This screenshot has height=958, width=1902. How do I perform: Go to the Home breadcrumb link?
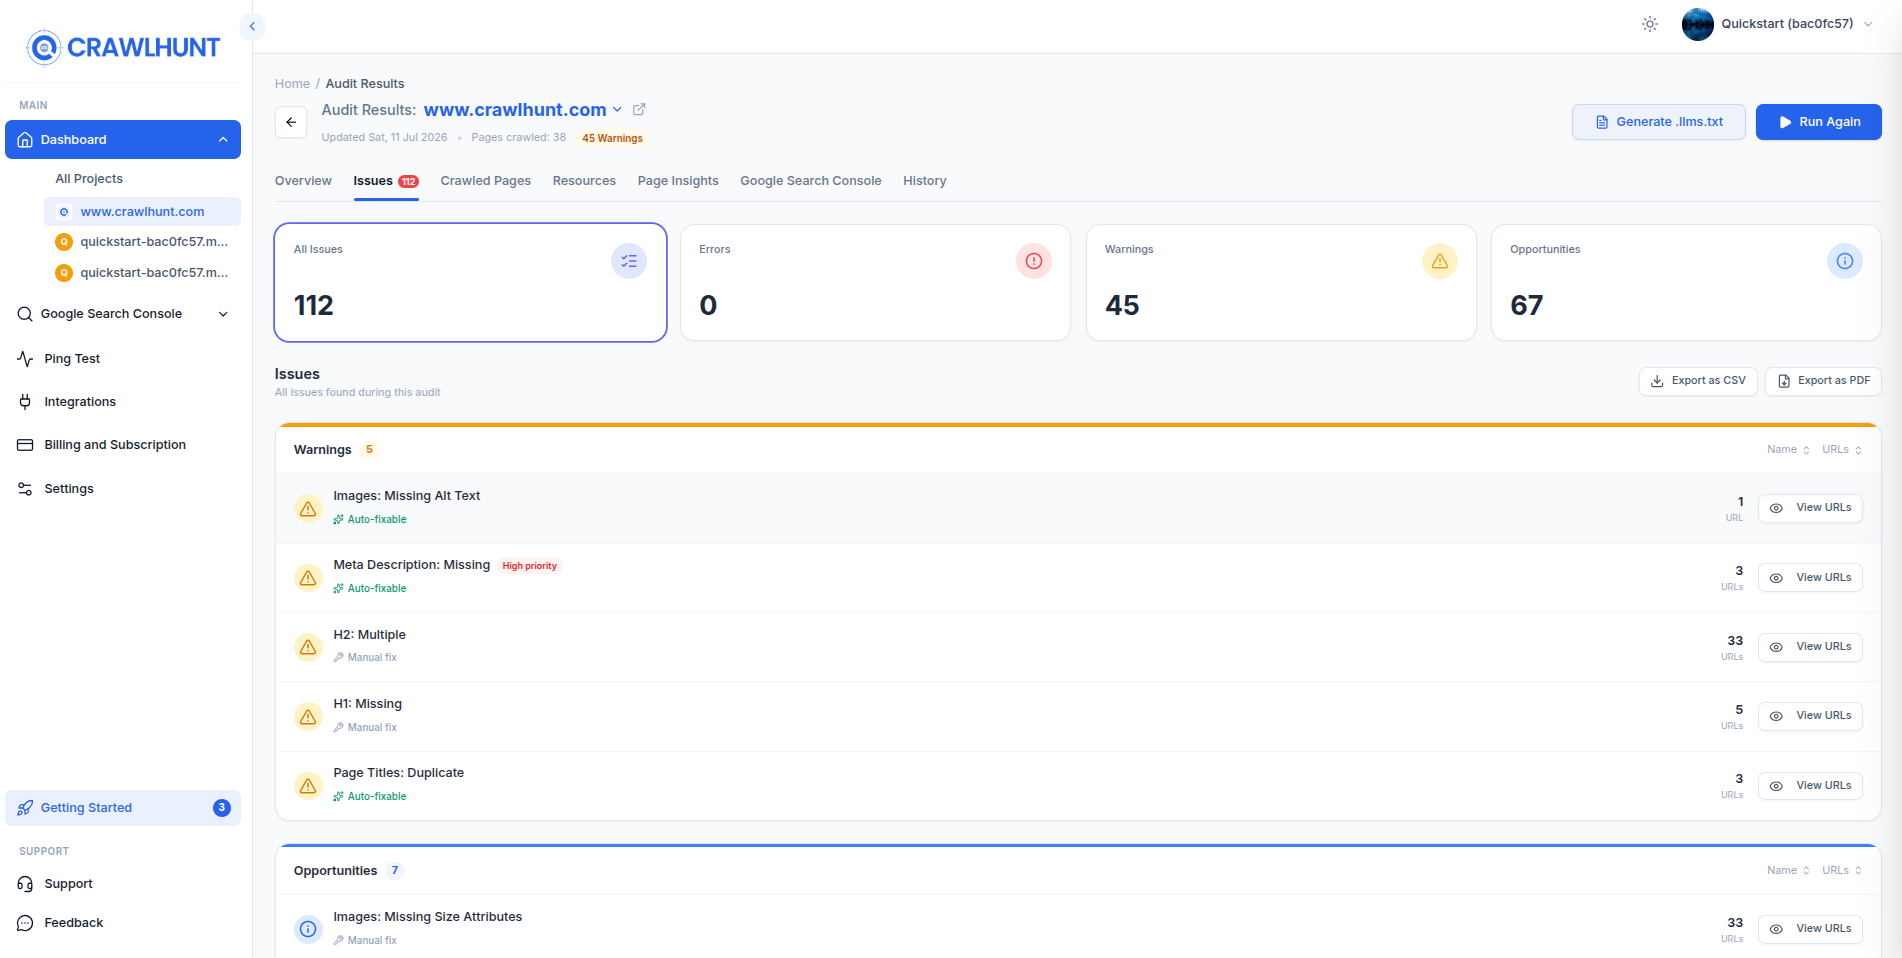pyautogui.click(x=292, y=84)
